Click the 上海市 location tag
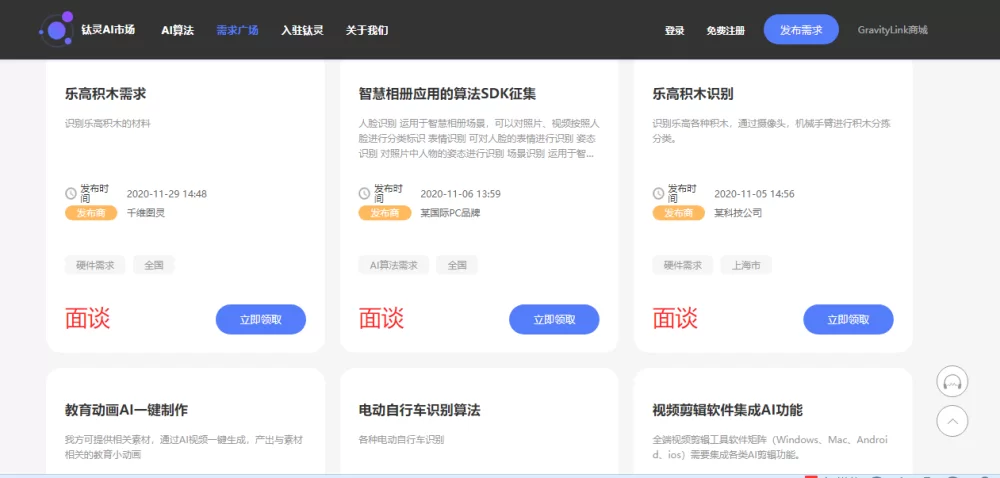 (x=746, y=265)
